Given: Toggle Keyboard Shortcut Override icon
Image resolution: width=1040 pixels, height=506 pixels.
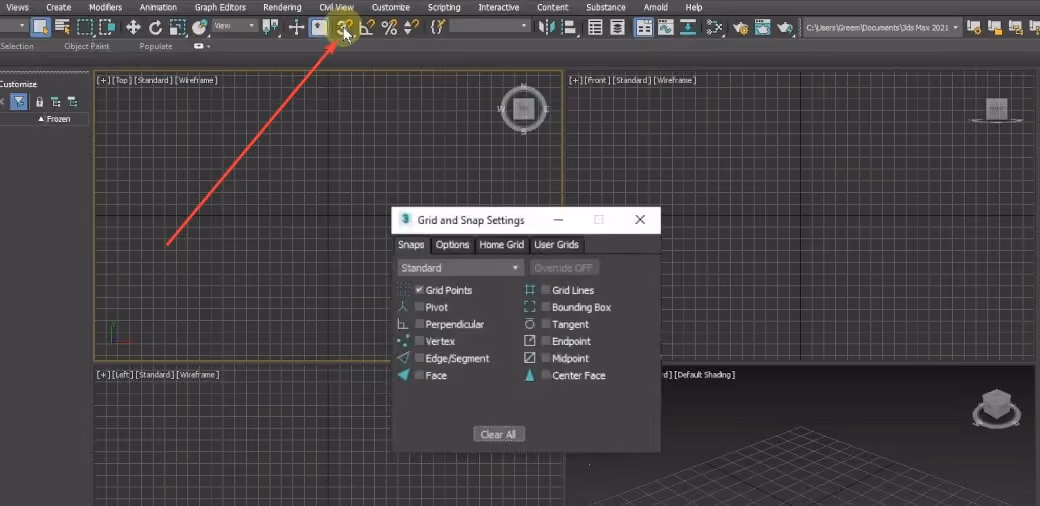Looking at the screenshot, I should [x=320, y=27].
